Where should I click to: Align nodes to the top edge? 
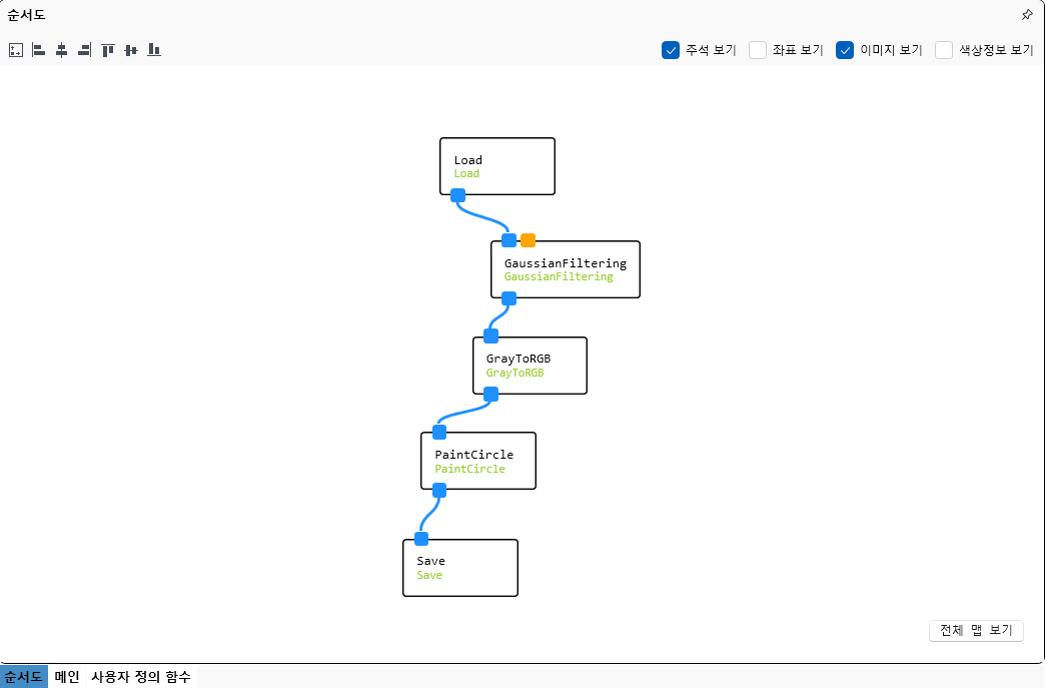click(x=108, y=50)
